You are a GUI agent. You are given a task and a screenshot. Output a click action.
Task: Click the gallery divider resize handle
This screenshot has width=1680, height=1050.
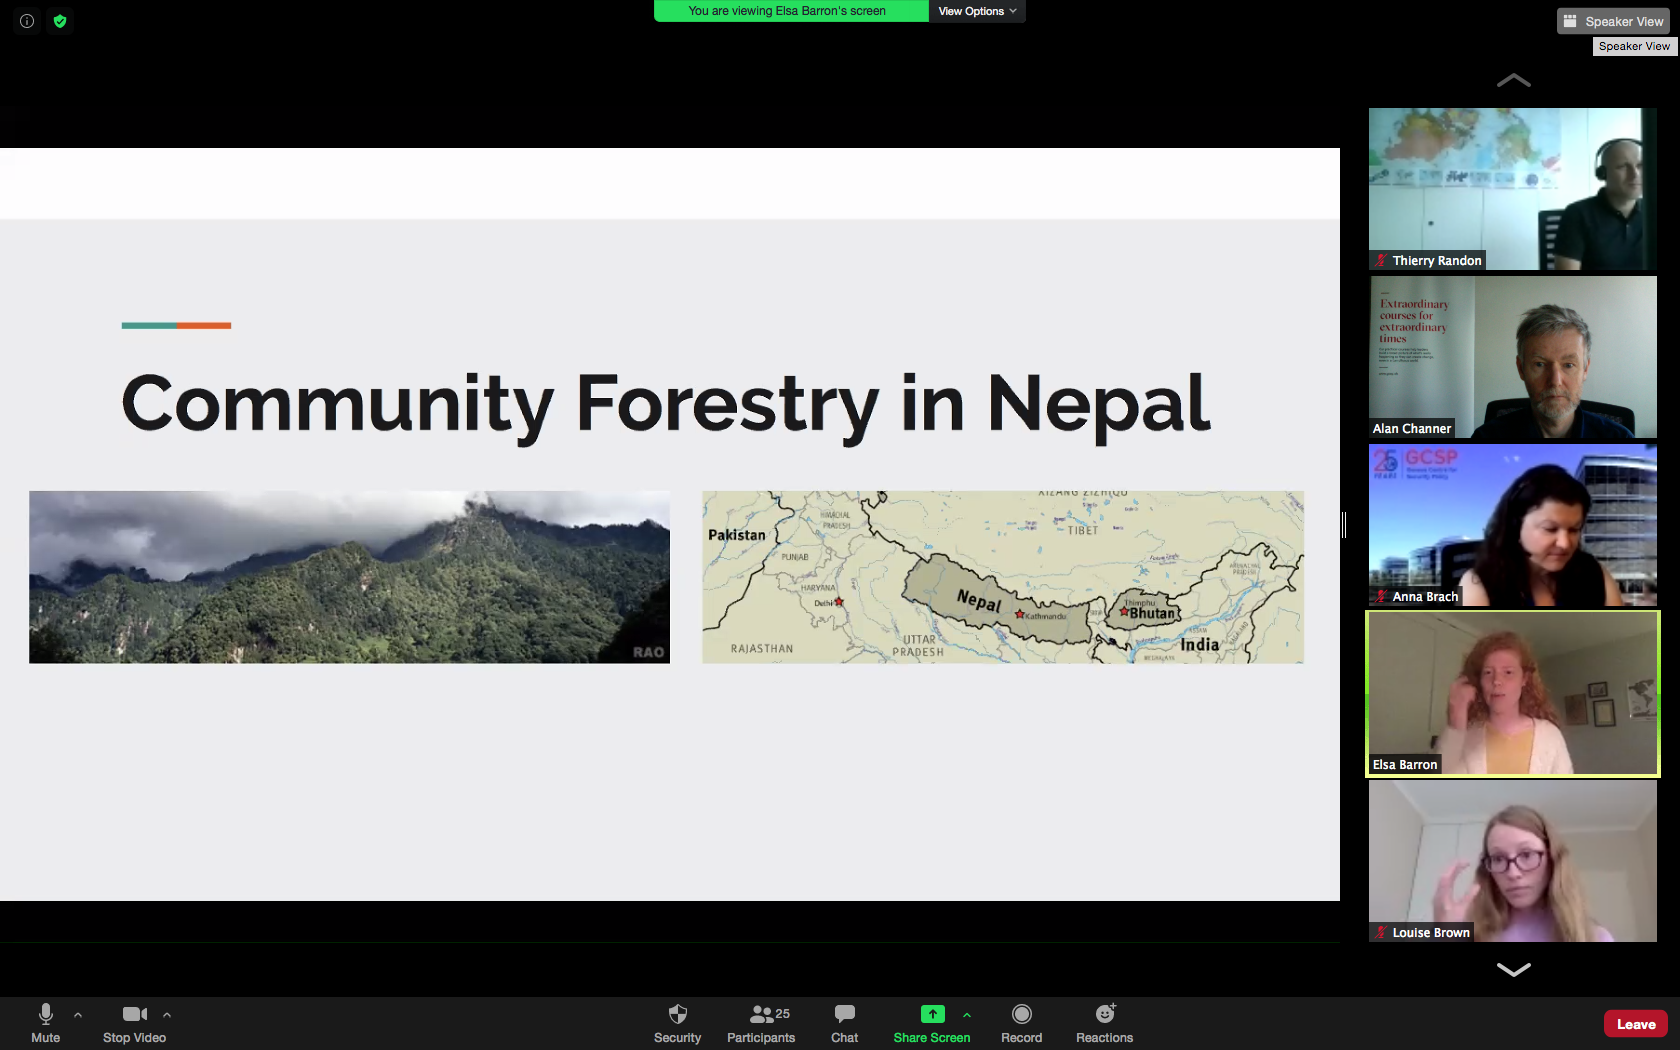point(1344,524)
